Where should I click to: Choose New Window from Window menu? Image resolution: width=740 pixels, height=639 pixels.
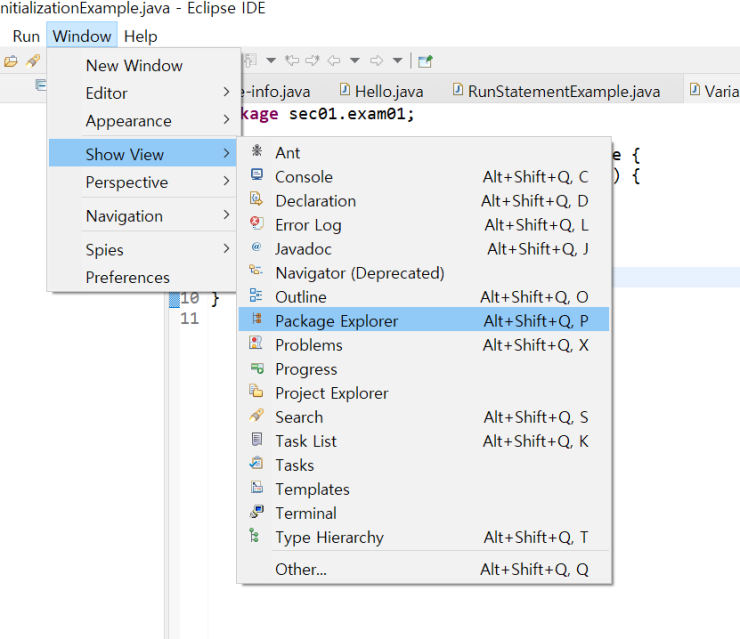[x=143, y=65]
